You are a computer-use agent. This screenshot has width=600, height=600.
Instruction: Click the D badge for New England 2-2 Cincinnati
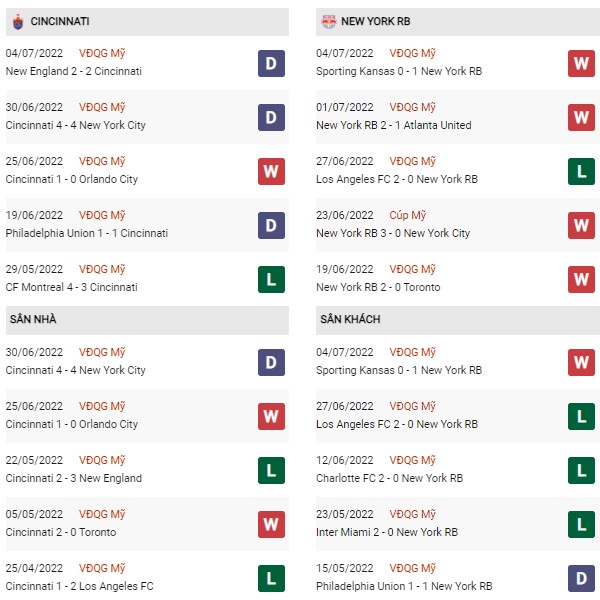[271, 64]
